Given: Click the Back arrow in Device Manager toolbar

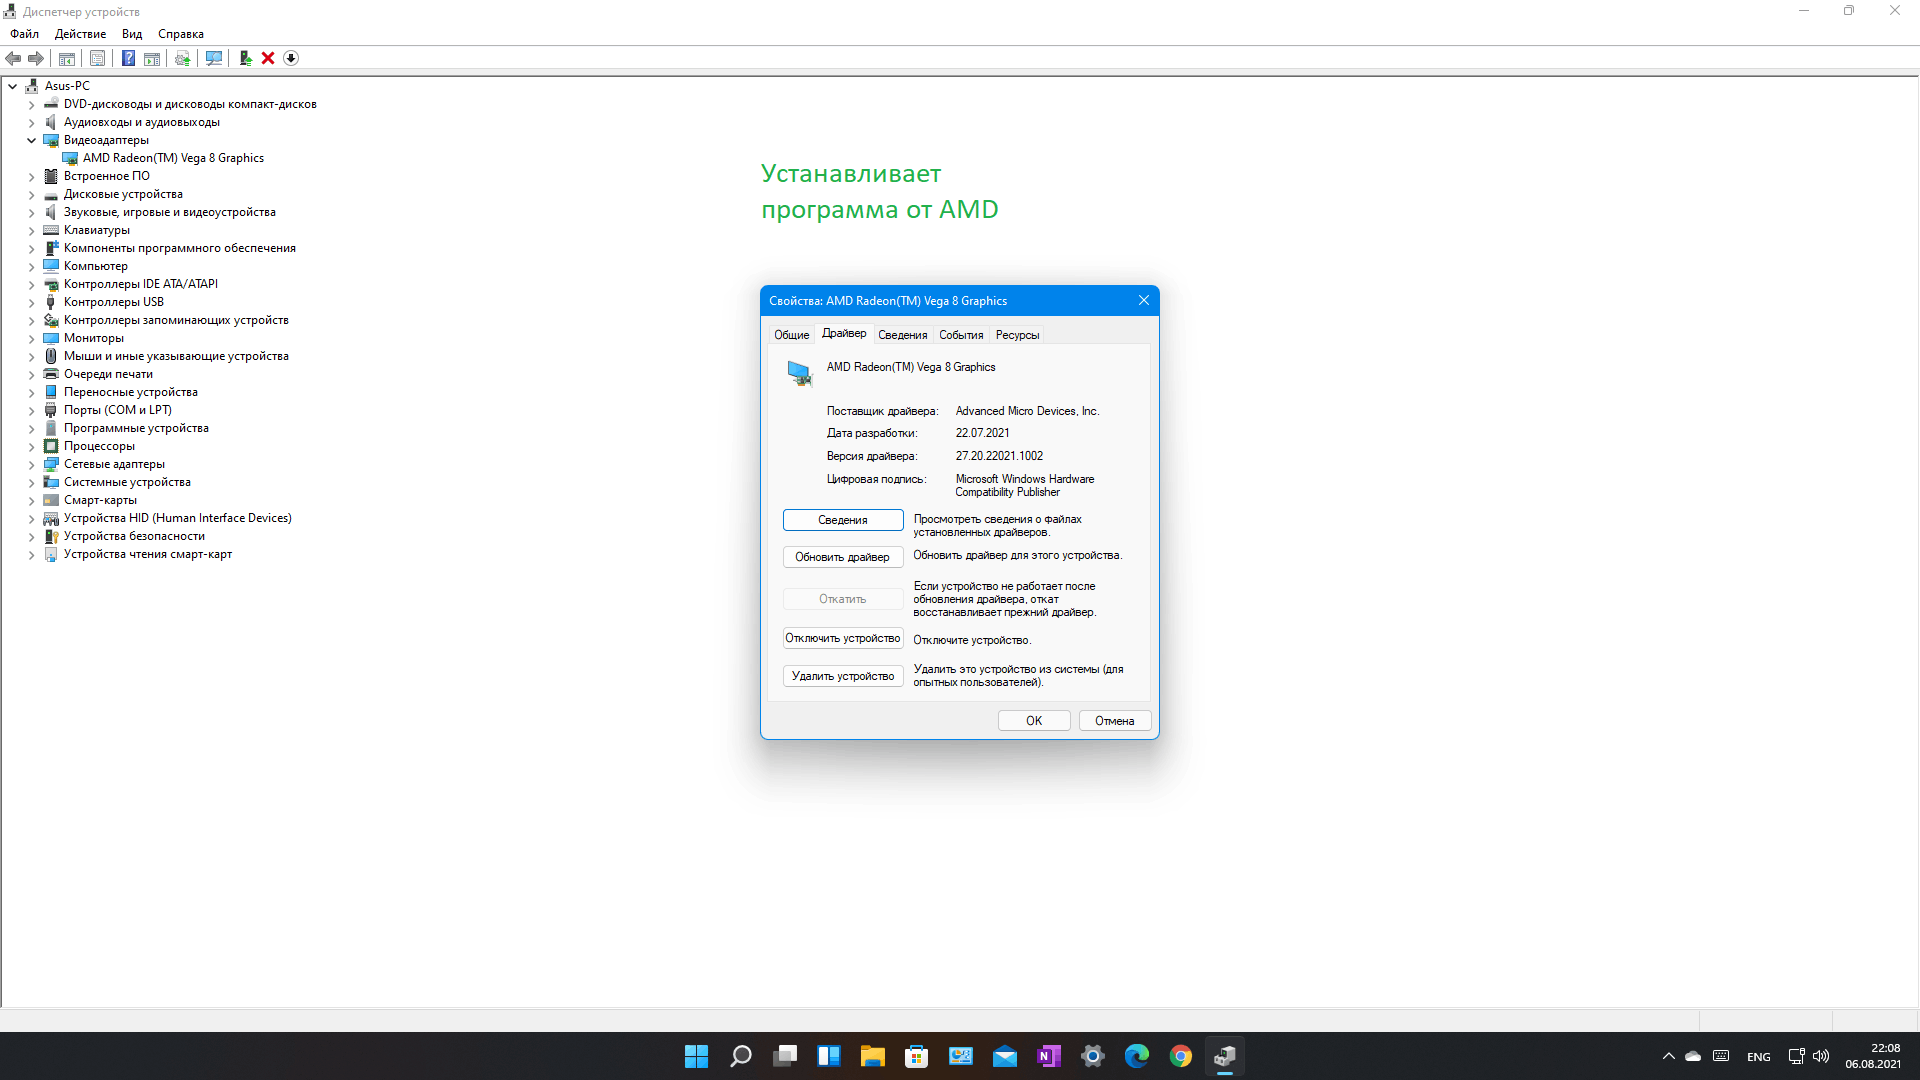Looking at the screenshot, I should (13, 58).
